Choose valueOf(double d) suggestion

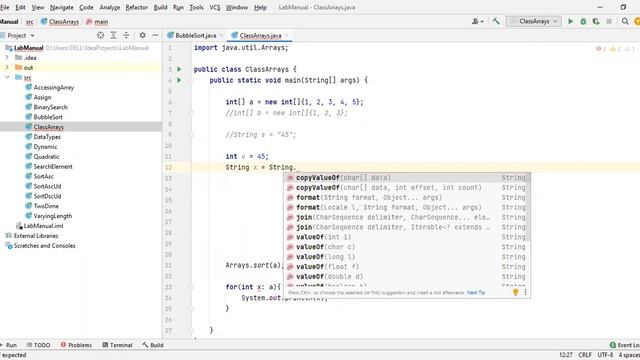point(405,277)
